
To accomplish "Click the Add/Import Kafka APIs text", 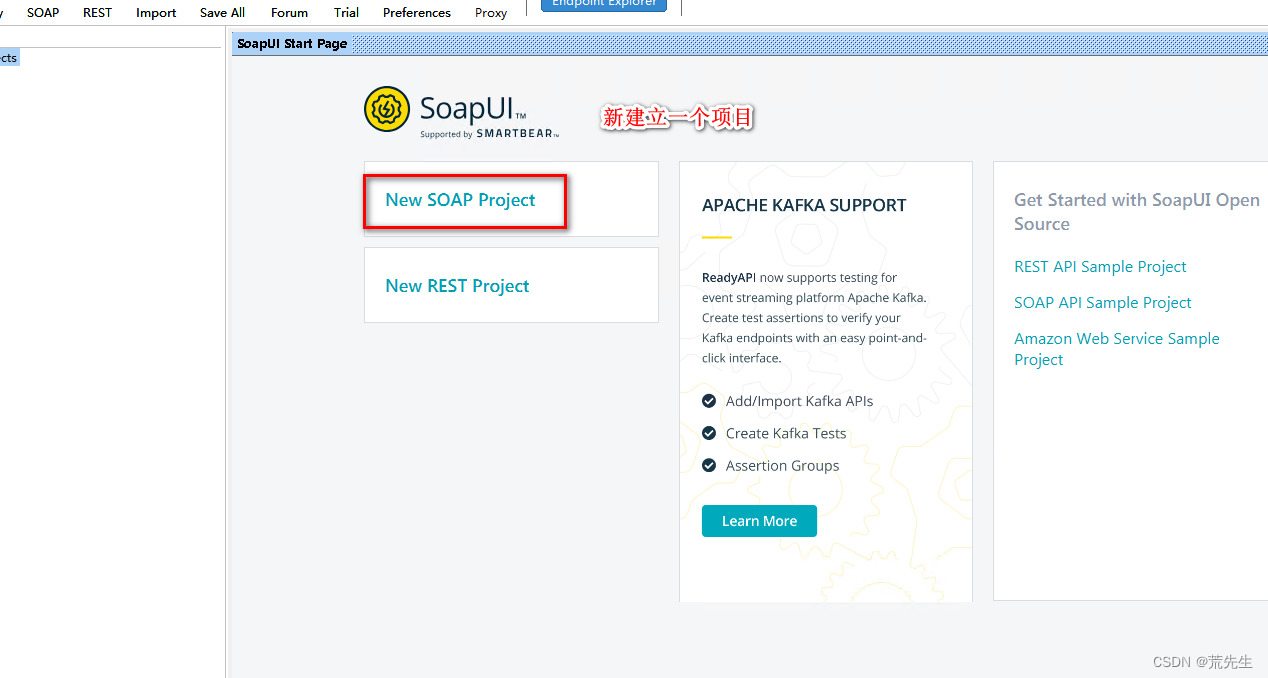I will pos(799,401).
